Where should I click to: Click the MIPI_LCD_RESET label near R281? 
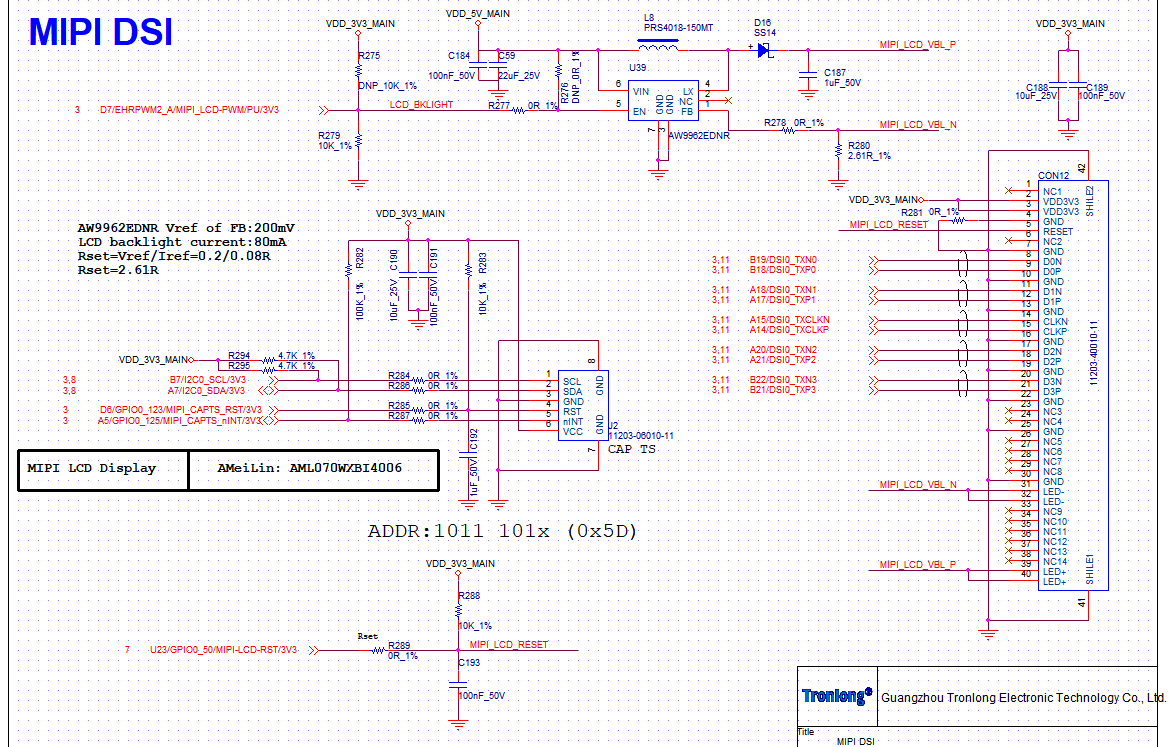[x=889, y=225]
